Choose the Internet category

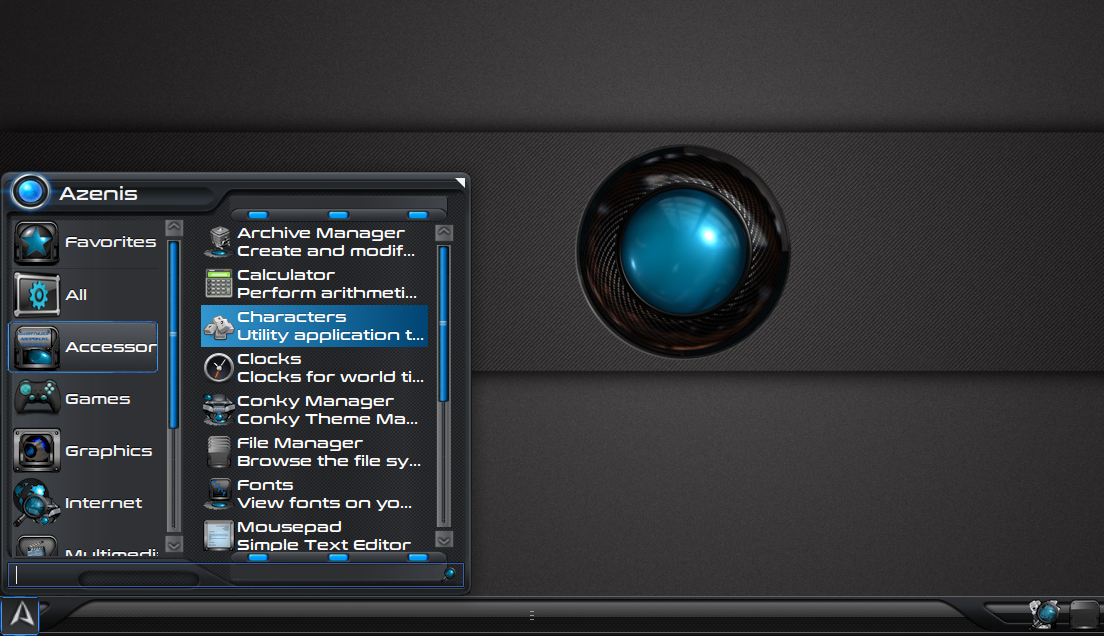coord(85,503)
